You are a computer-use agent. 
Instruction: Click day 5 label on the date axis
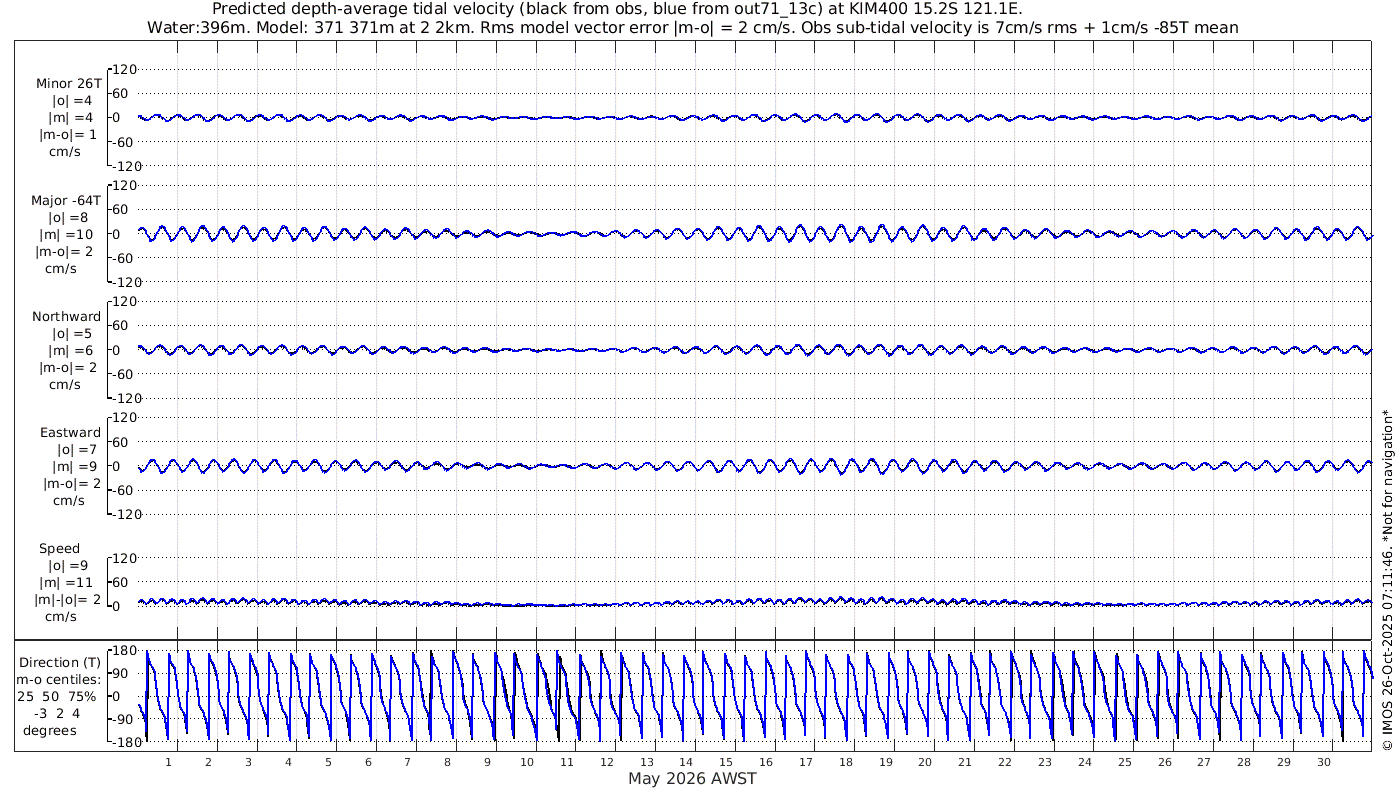328,761
